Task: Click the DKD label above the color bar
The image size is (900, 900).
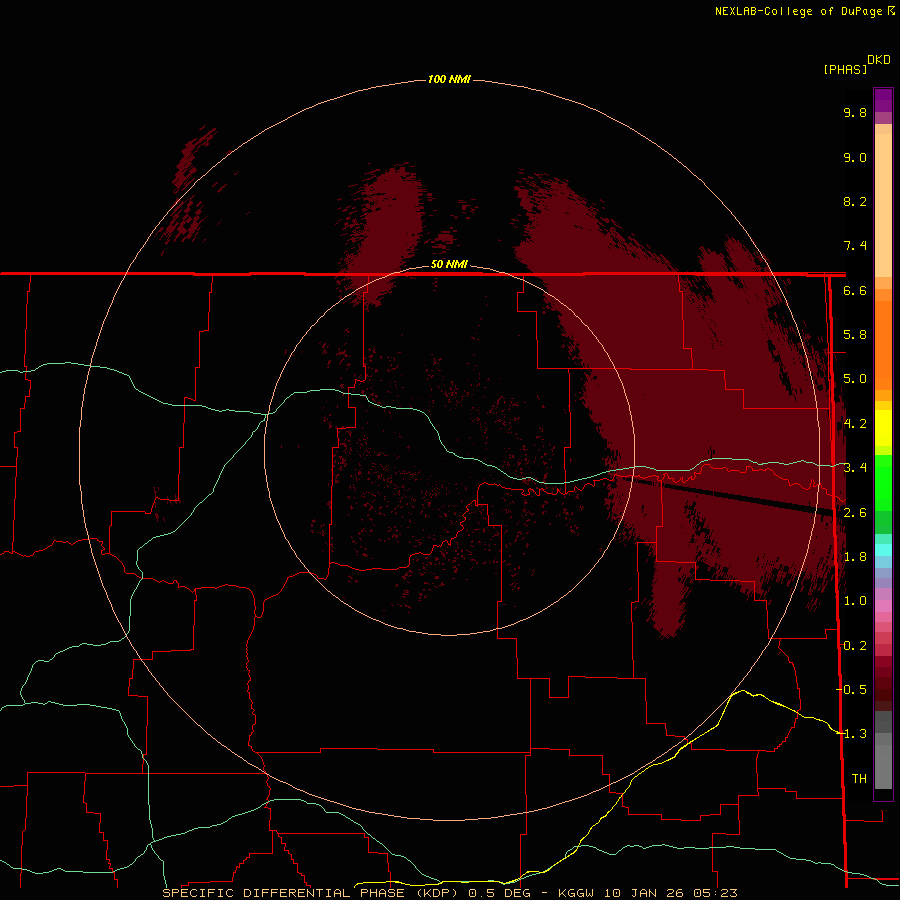Action: [879, 60]
